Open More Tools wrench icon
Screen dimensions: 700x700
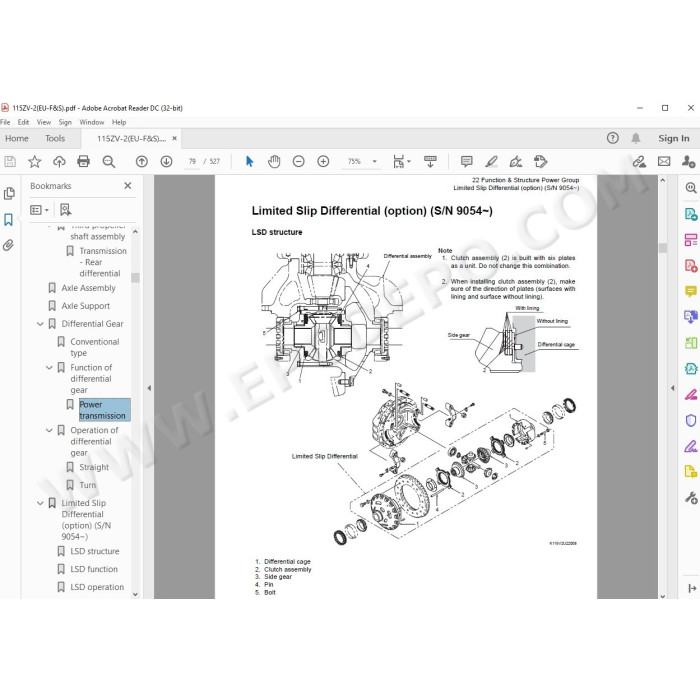tap(691, 497)
